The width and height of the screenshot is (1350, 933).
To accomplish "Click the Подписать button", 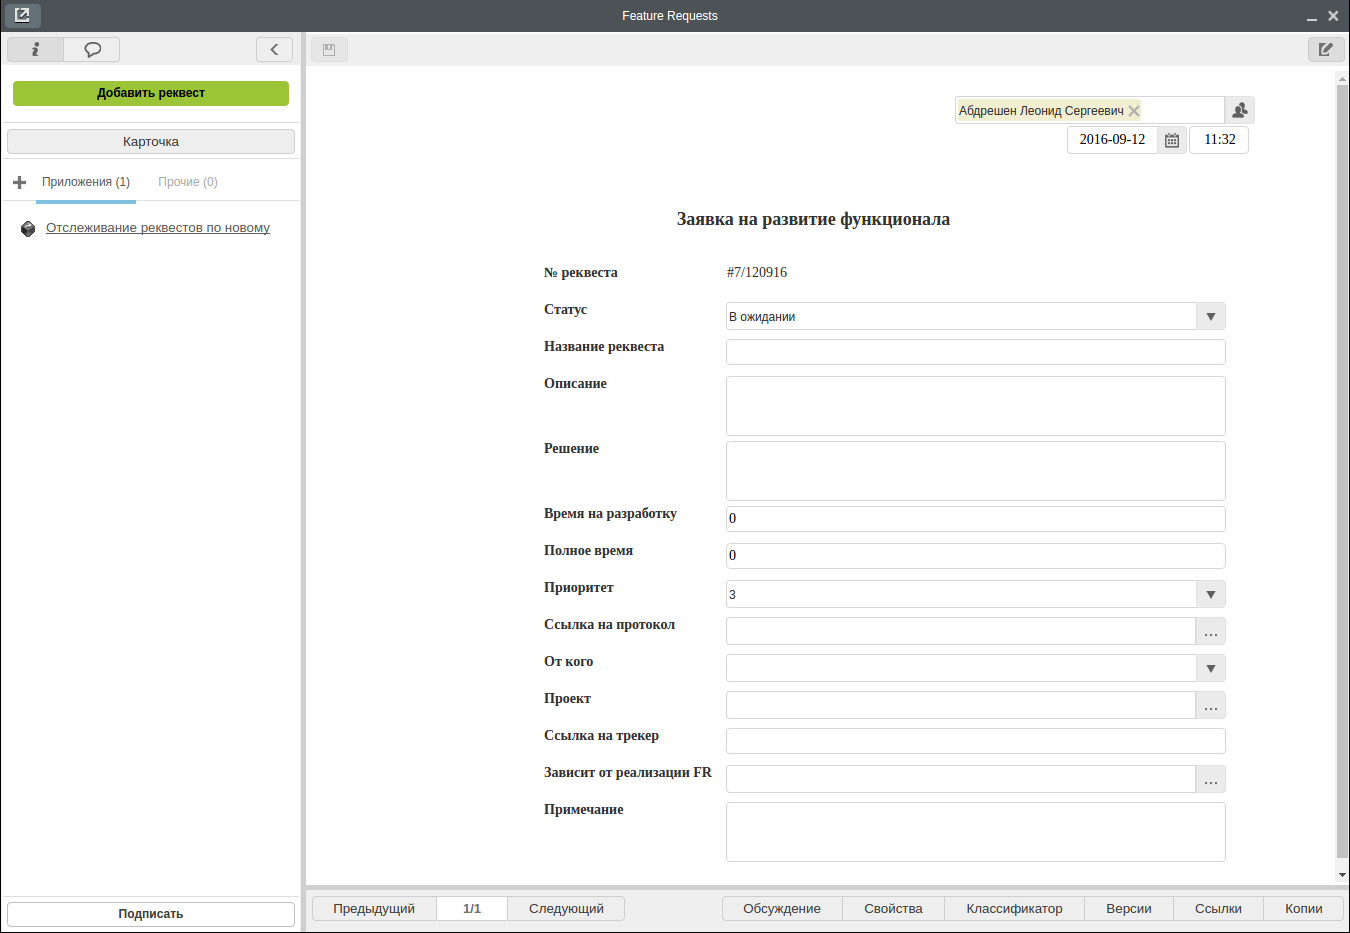I will (151, 914).
